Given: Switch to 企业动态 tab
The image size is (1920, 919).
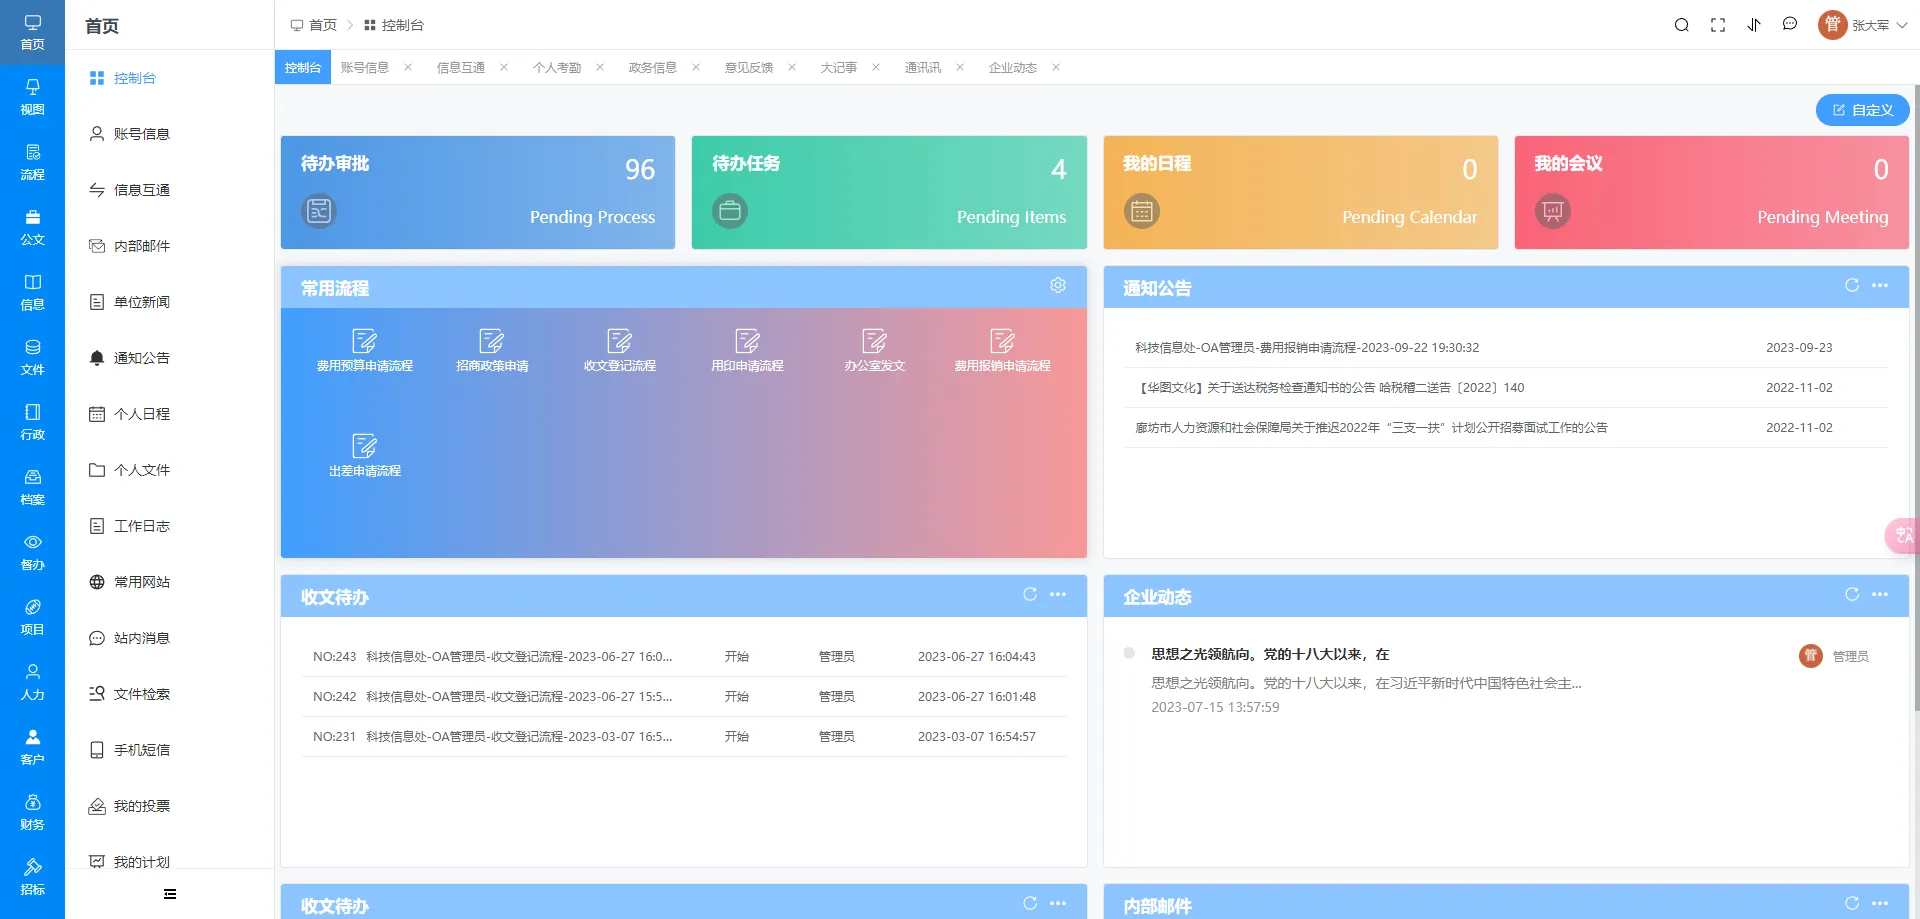Looking at the screenshot, I should pyautogui.click(x=1013, y=68).
